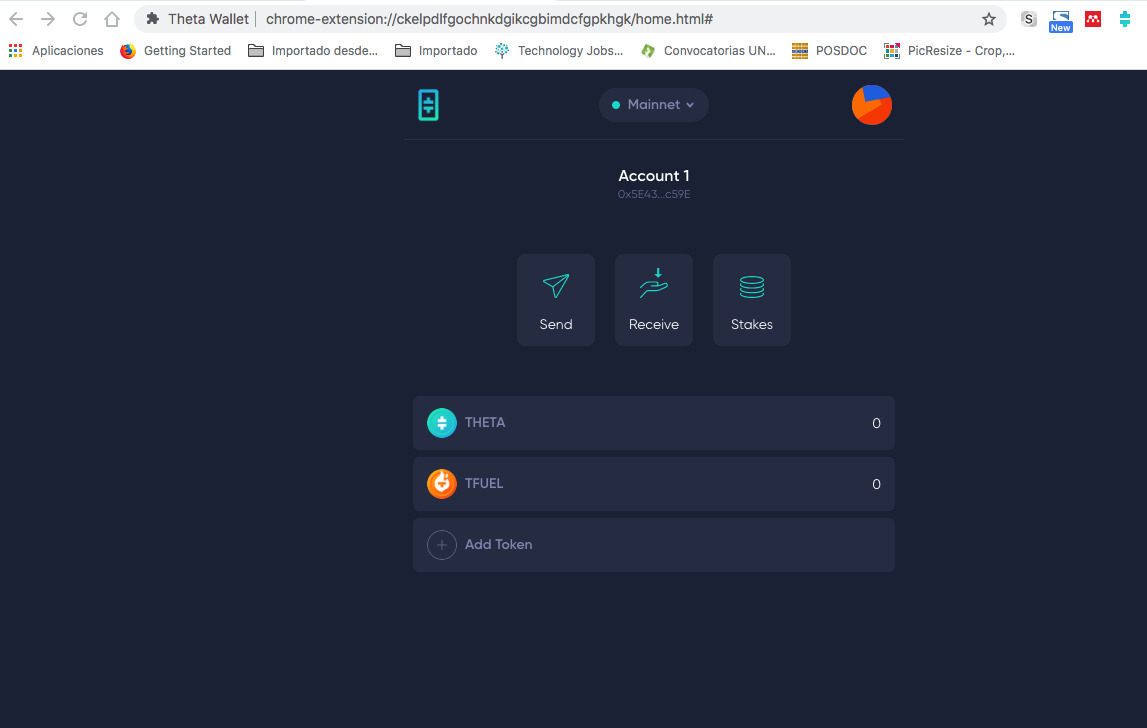Open the Mainnet network selector
Viewport: 1147px width, 728px height.
click(x=653, y=104)
